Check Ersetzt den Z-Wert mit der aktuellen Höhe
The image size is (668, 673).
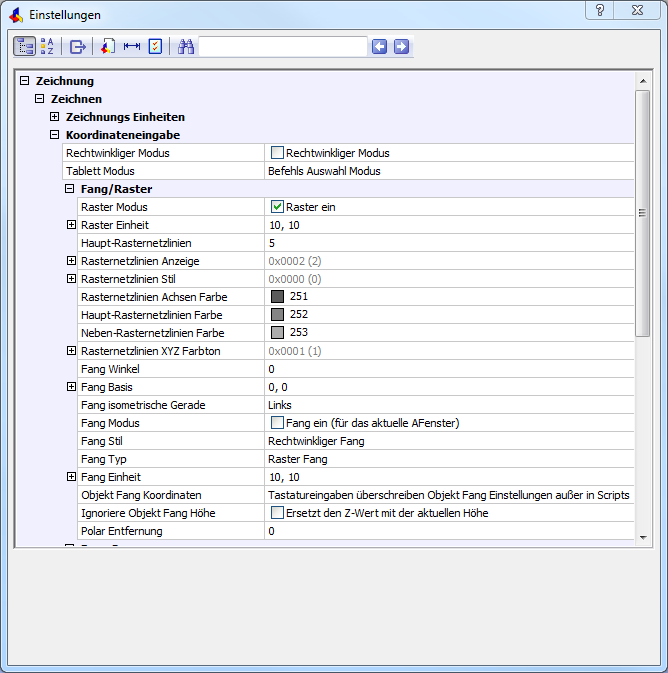pos(277,513)
